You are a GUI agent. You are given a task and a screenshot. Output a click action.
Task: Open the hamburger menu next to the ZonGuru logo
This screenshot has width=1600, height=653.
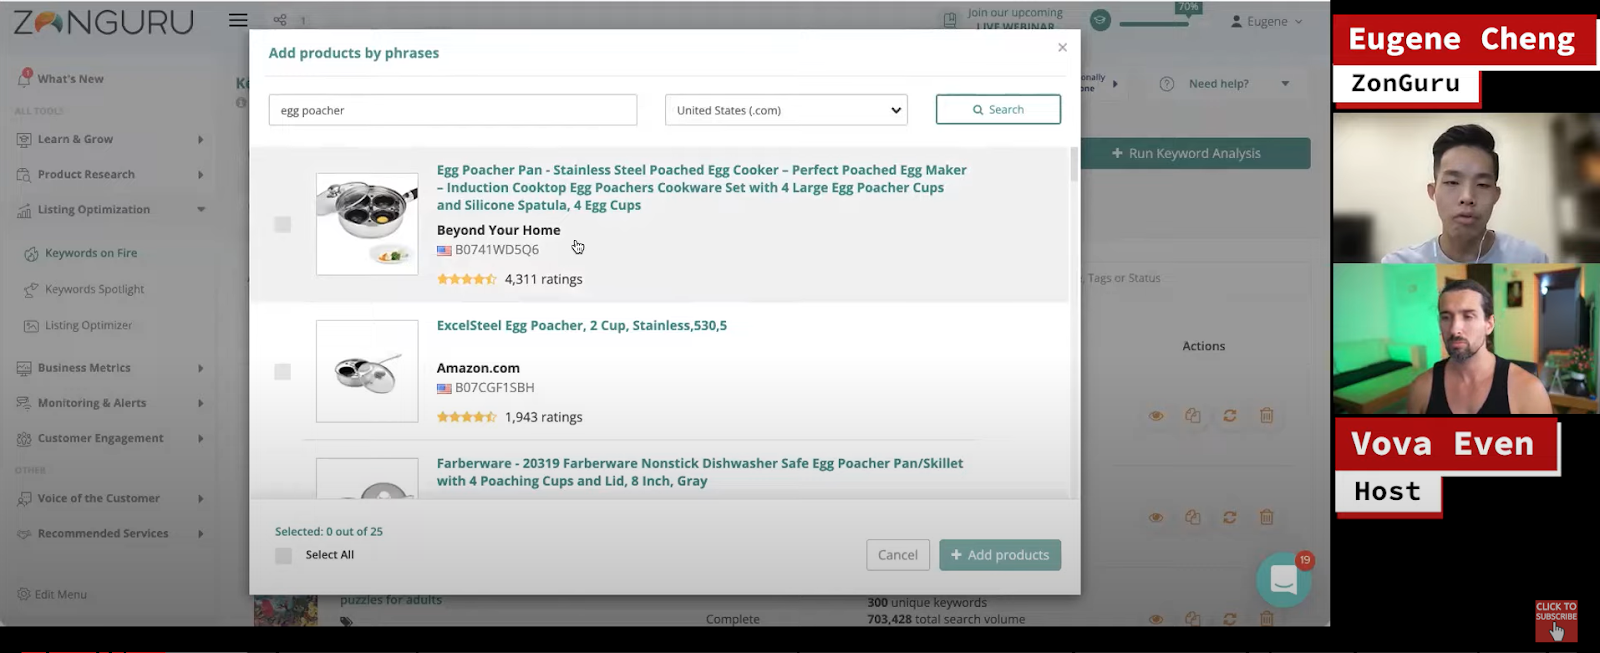pos(238,20)
